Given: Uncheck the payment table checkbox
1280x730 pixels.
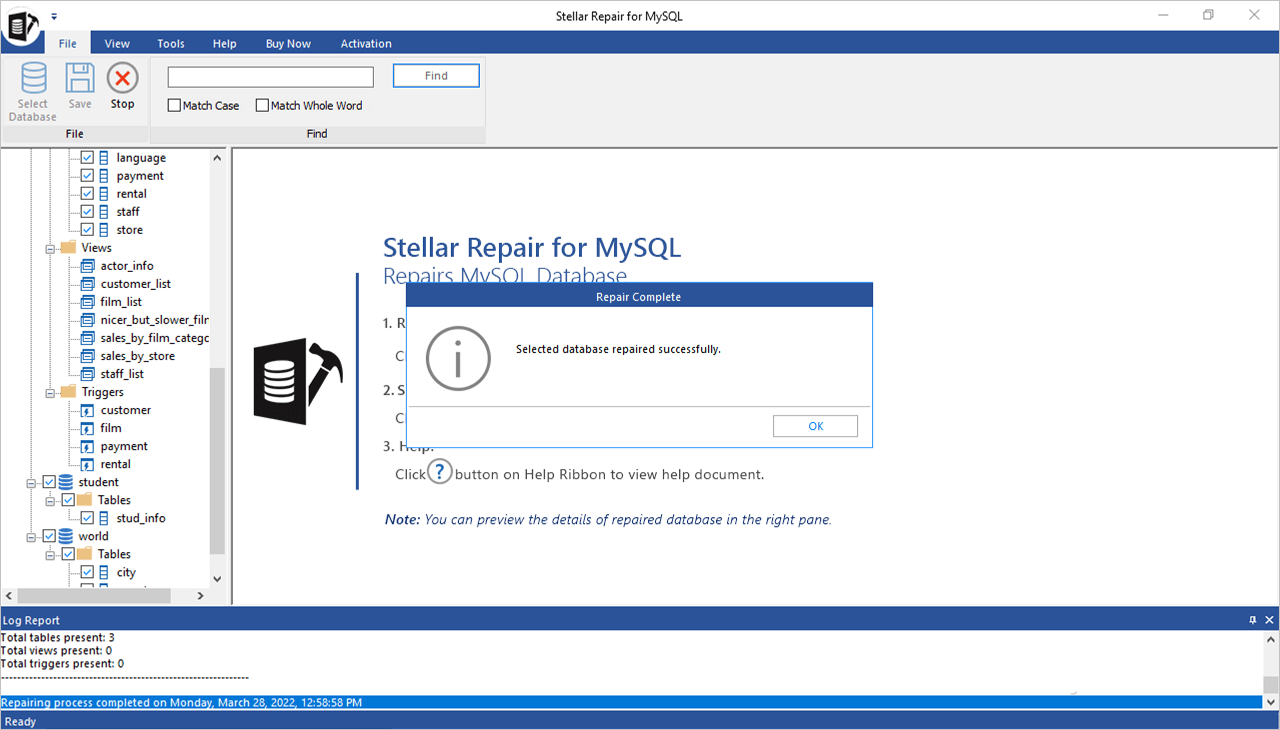Looking at the screenshot, I should tap(87, 176).
